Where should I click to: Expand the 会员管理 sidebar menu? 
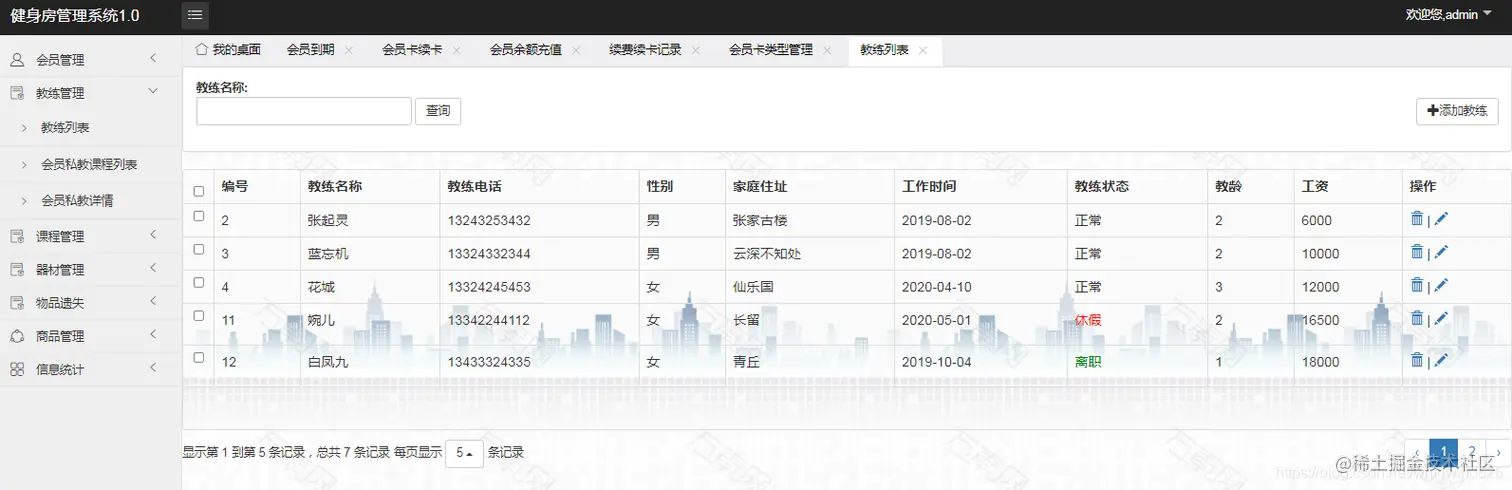point(153,59)
